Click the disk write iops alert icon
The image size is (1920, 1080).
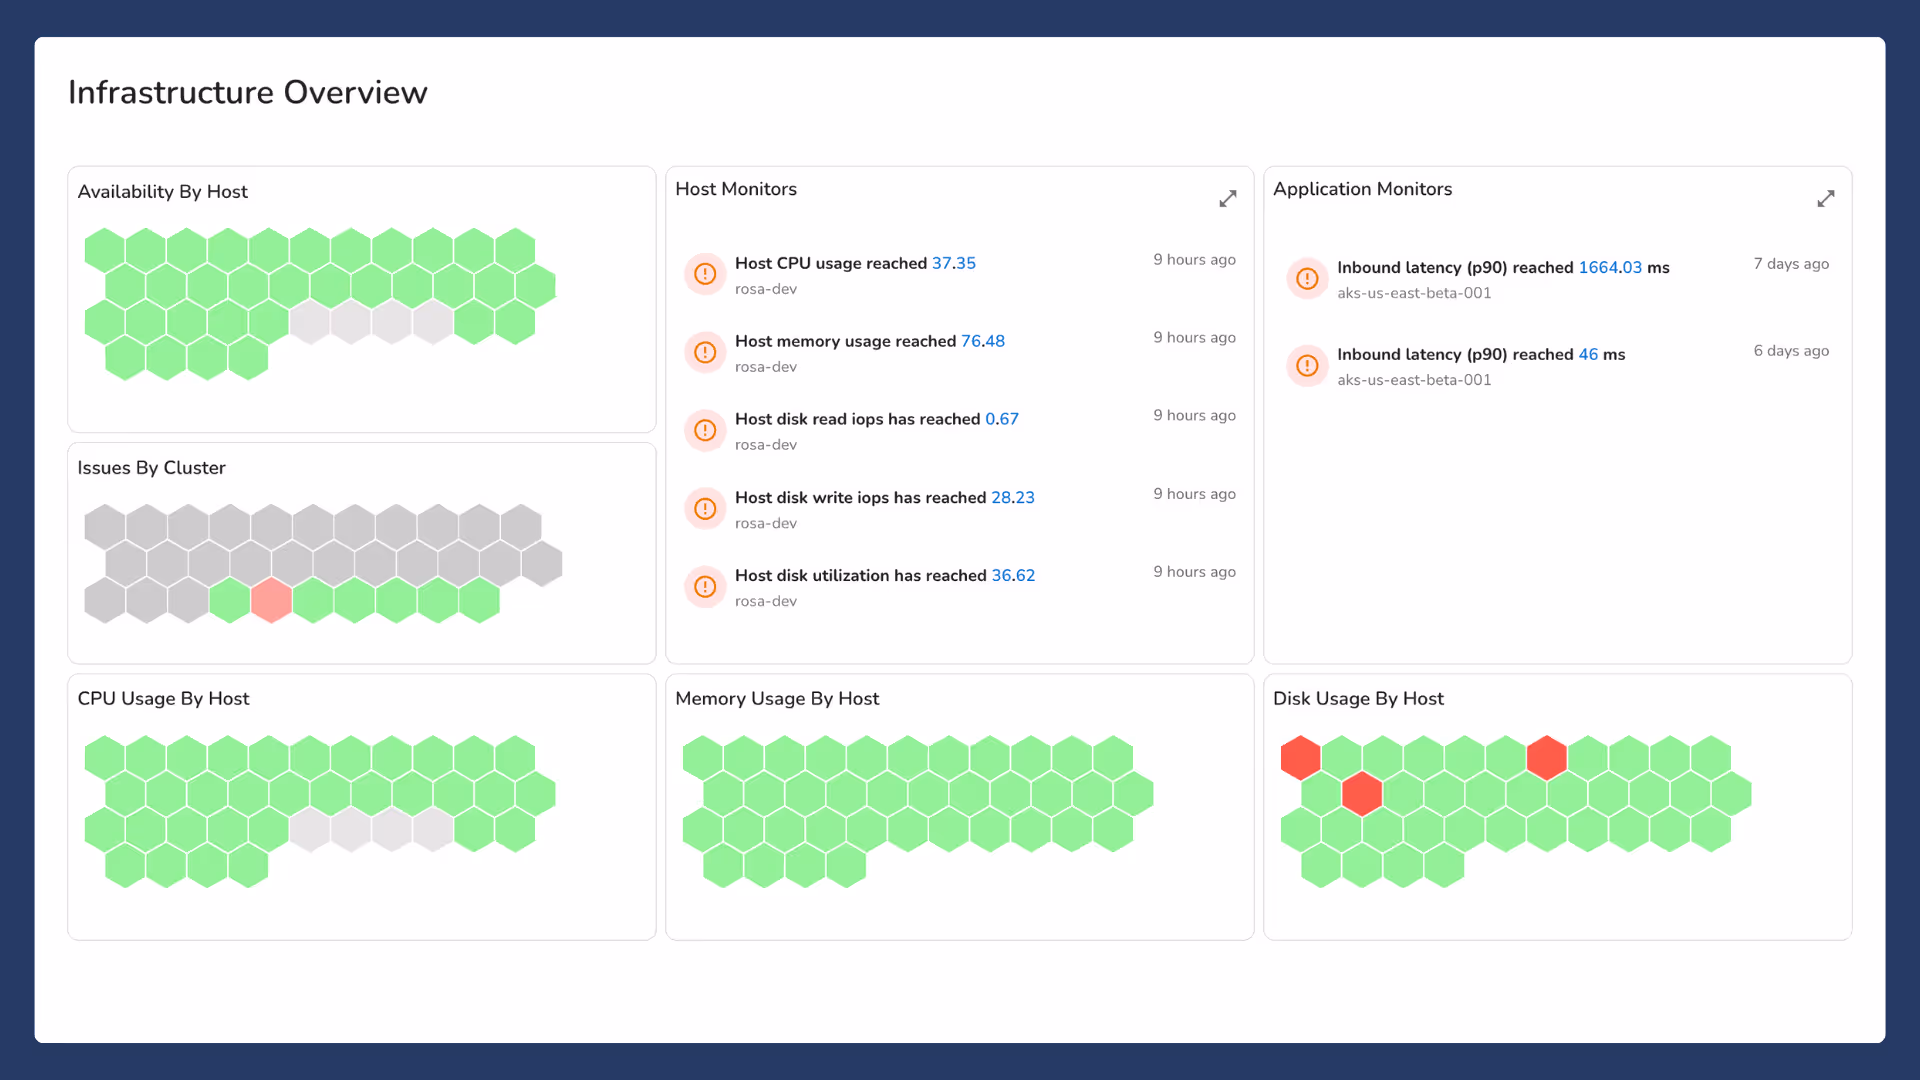coord(705,508)
